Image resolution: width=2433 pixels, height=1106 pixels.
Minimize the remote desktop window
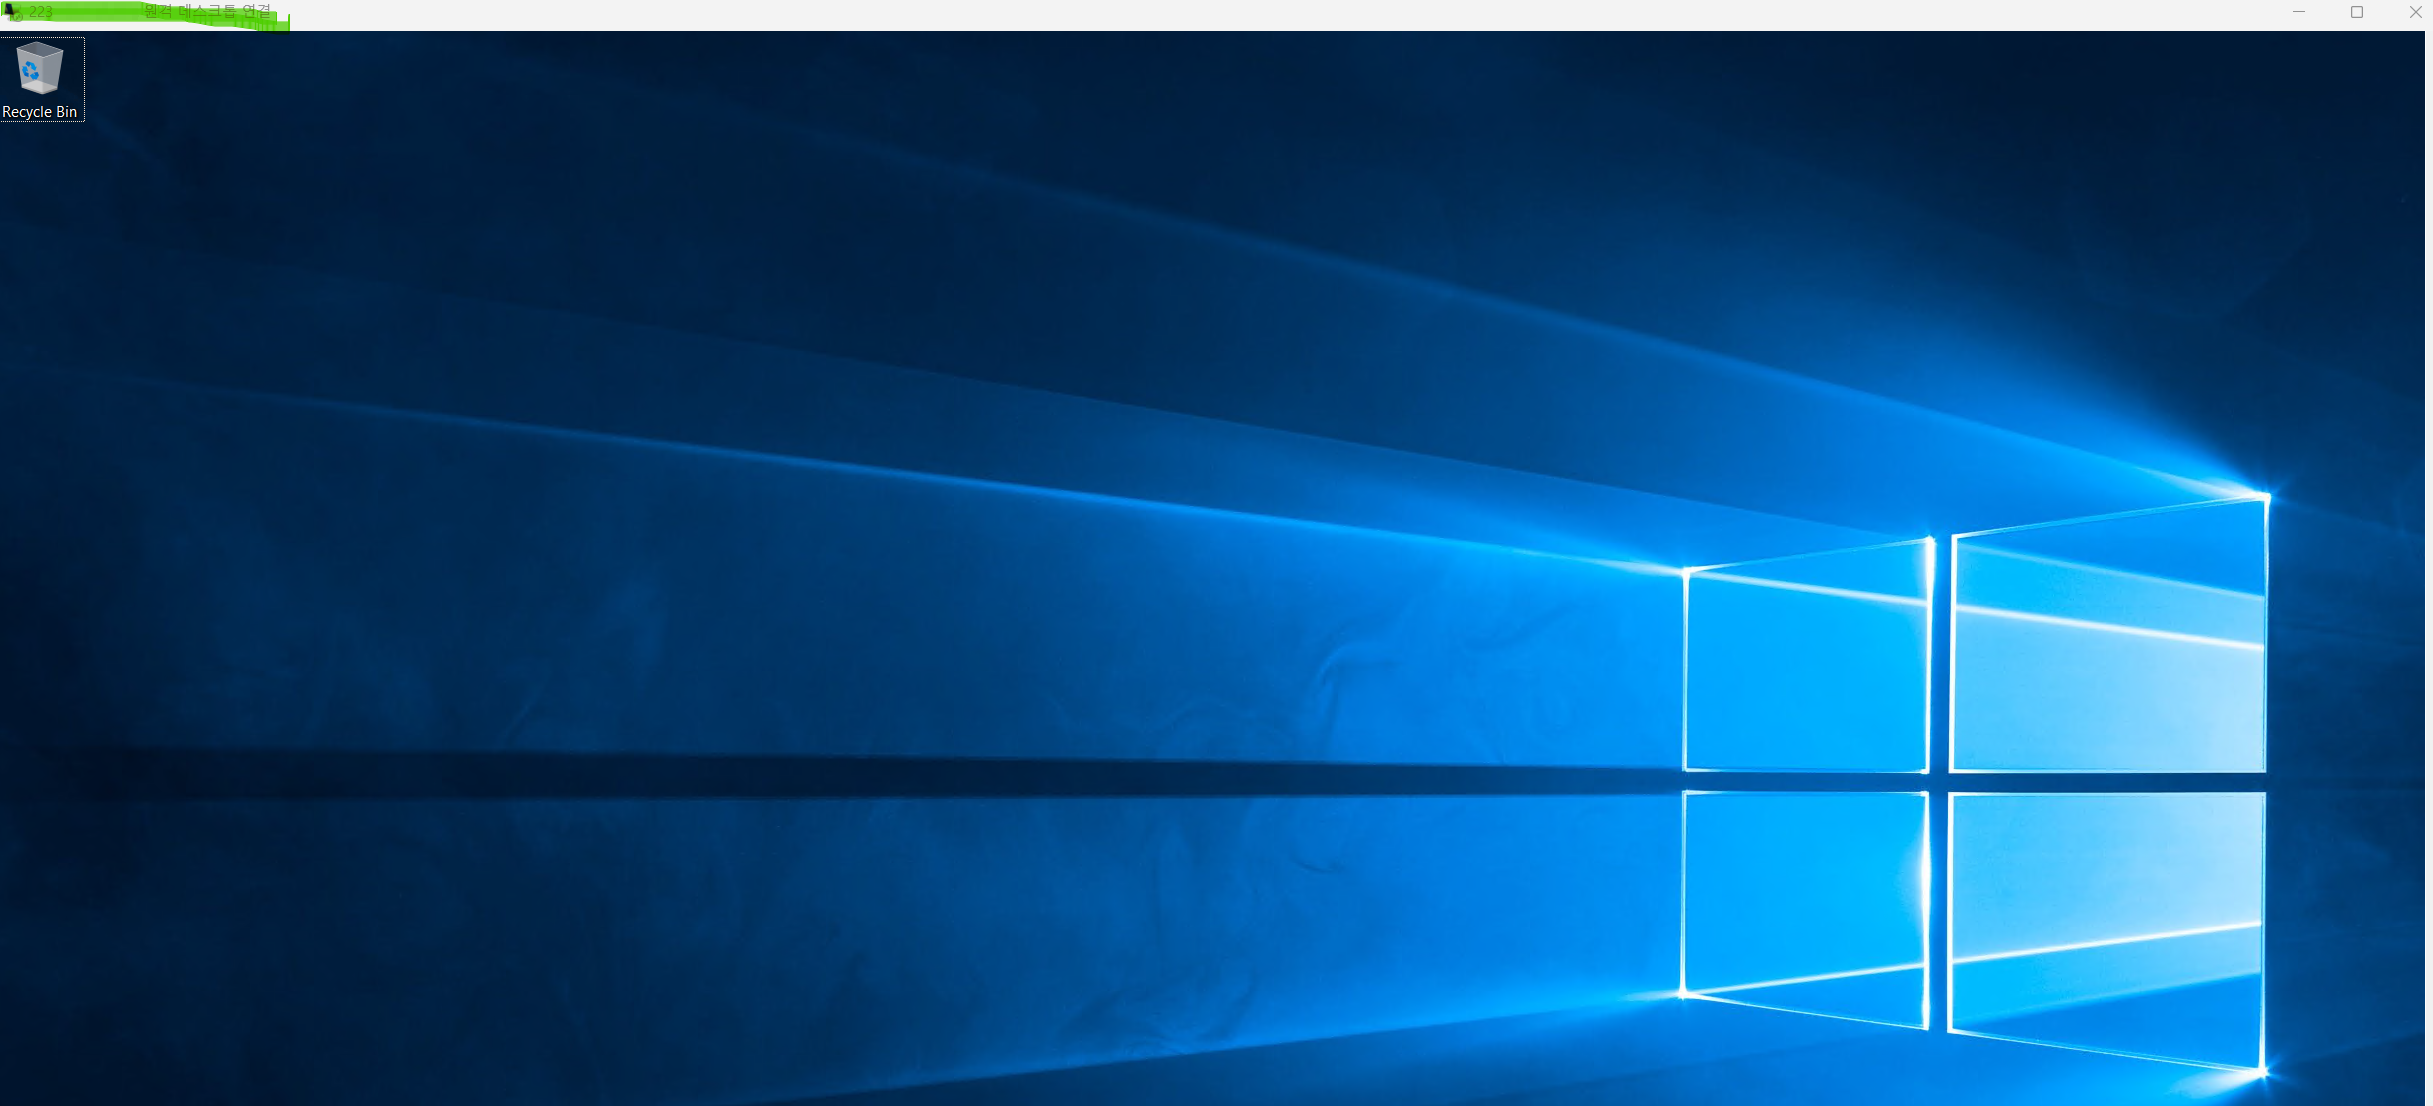pyautogui.click(x=2299, y=12)
